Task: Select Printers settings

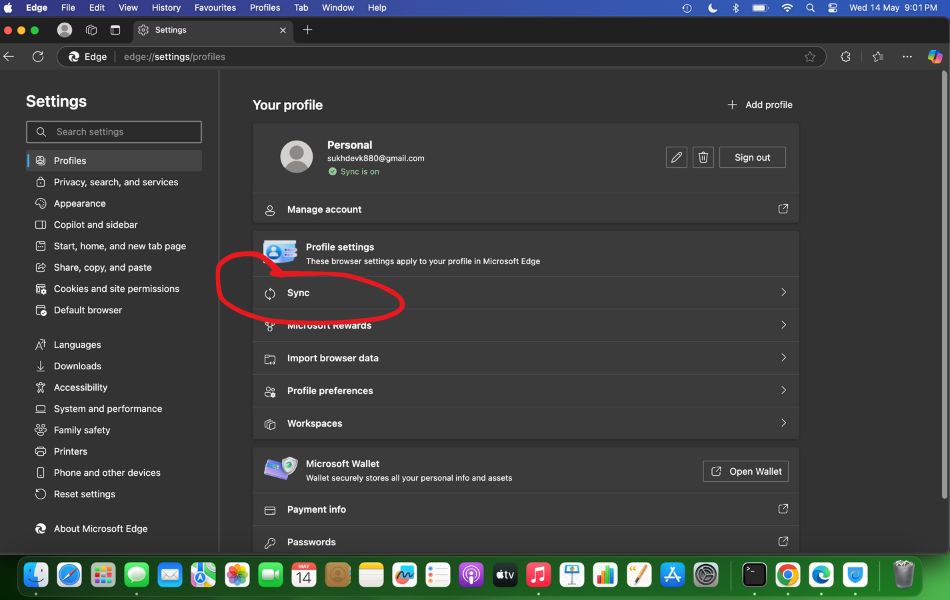Action: [x=114, y=452]
